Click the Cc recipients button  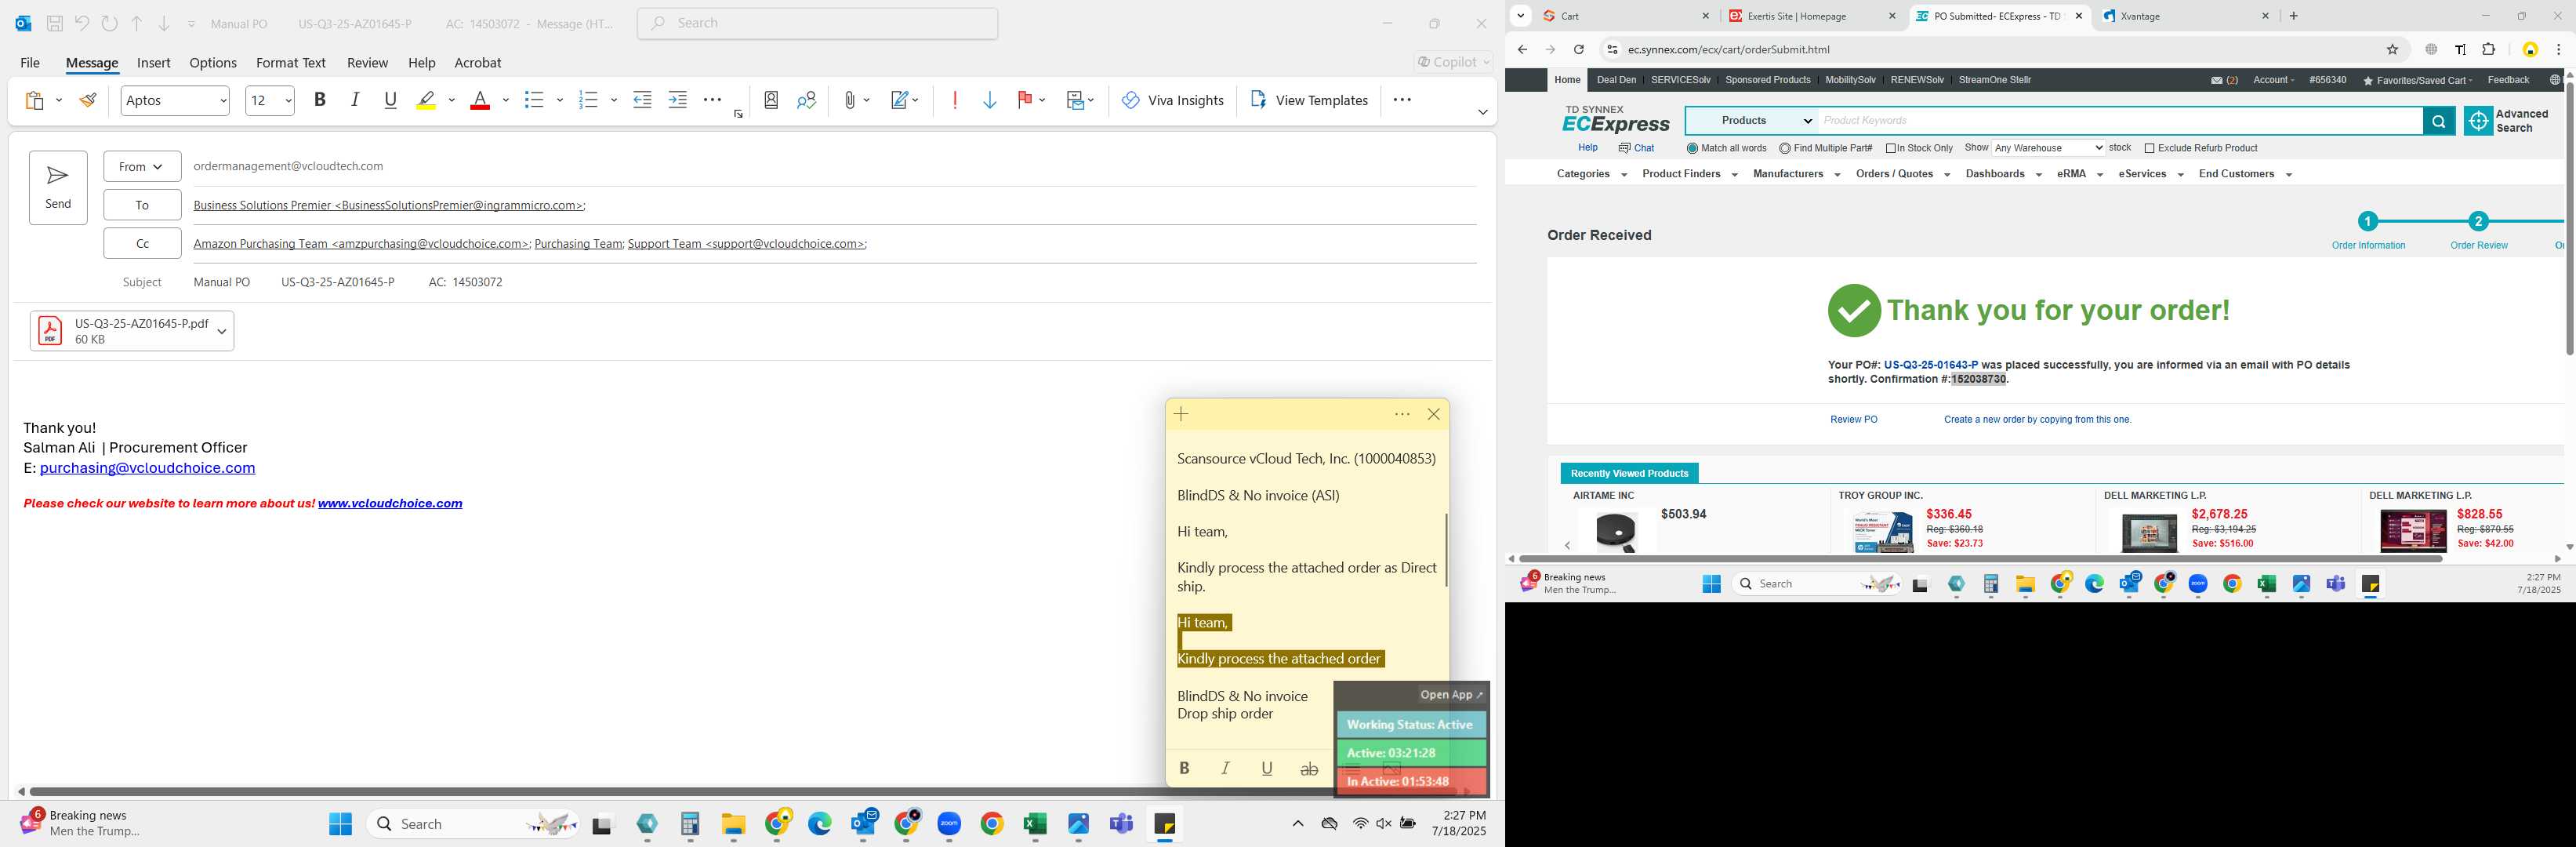point(142,243)
